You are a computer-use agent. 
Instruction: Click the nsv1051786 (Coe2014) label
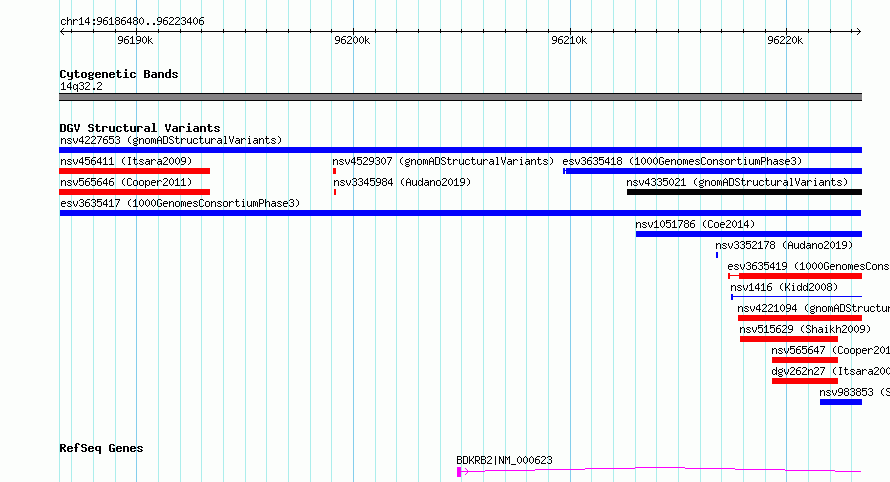pyautogui.click(x=695, y=224)
